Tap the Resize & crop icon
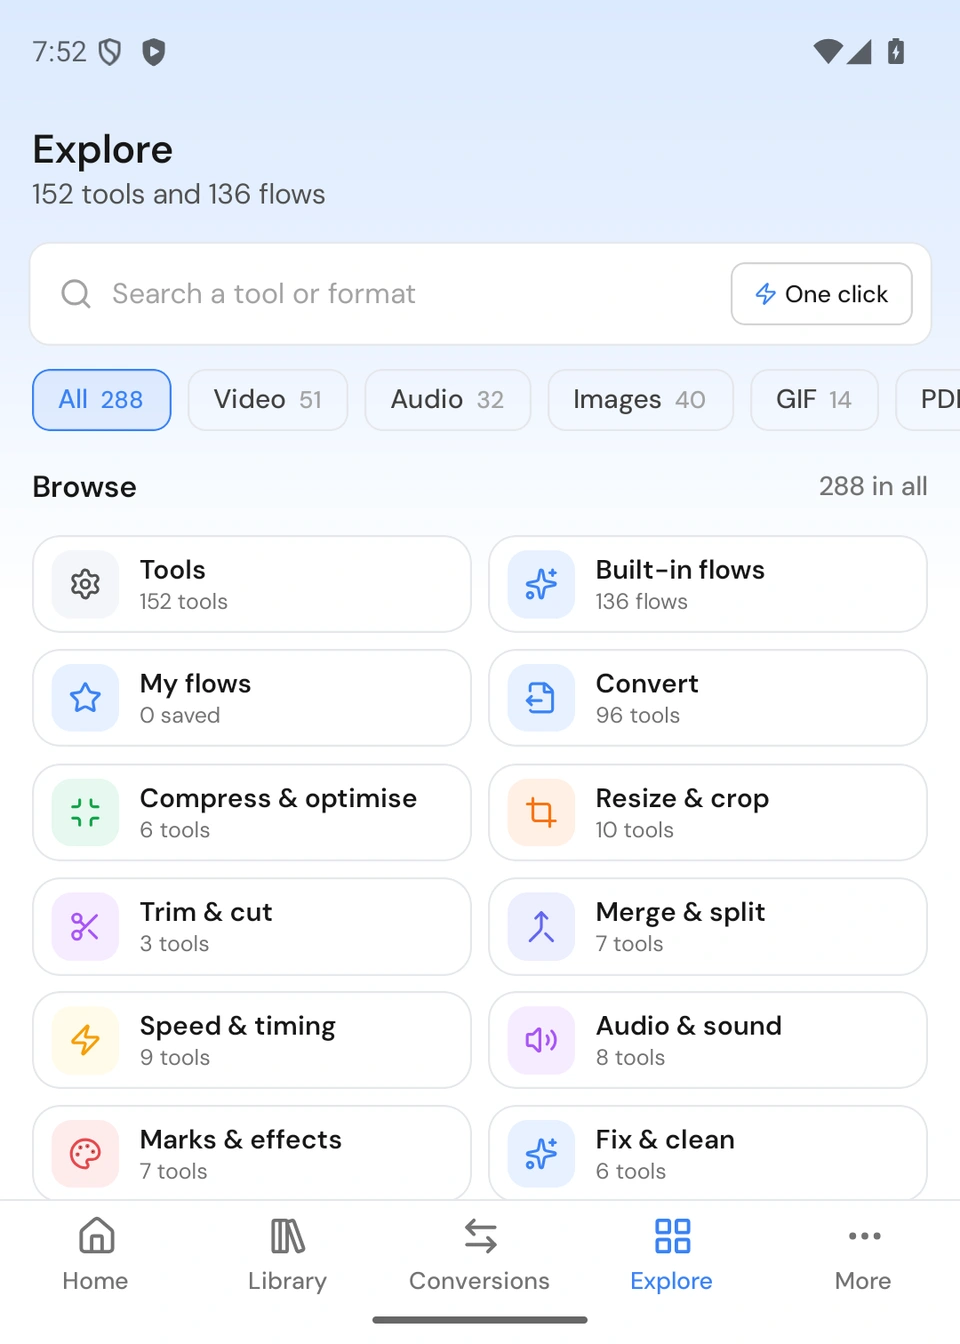The image size is (960, 1344). click(x=541, y=812)
